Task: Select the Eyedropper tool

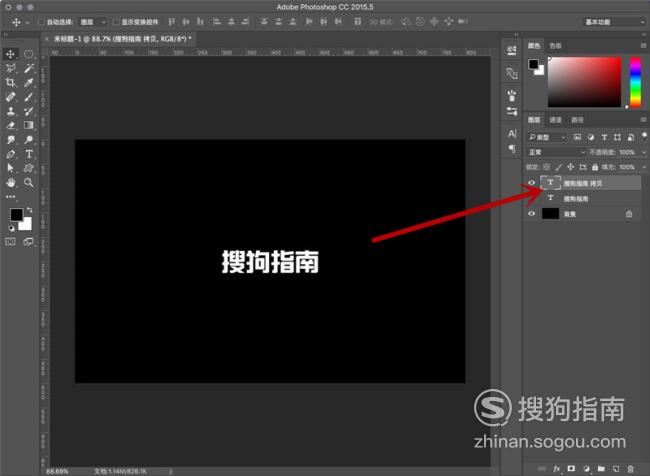Action: [x=29, y=83]
